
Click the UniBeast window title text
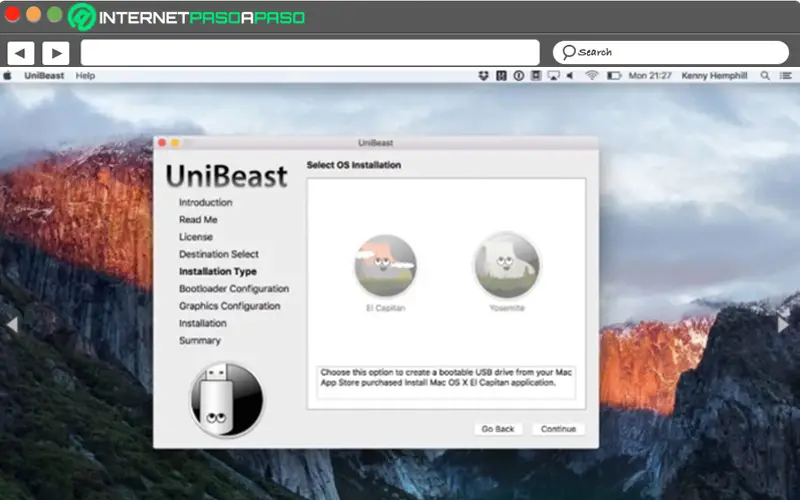click(x=376, y=143)
